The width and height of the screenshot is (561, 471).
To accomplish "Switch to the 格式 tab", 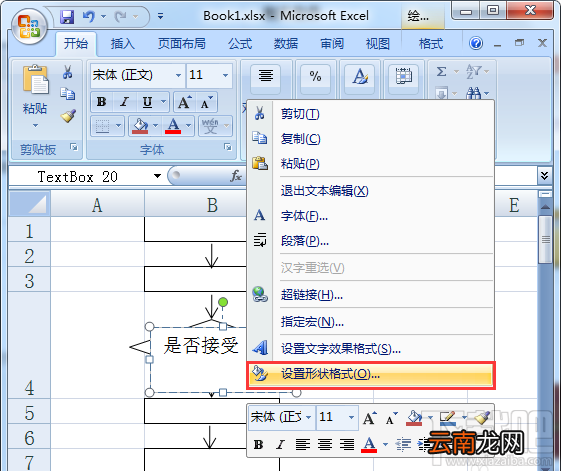I will [x=431, y=44].
